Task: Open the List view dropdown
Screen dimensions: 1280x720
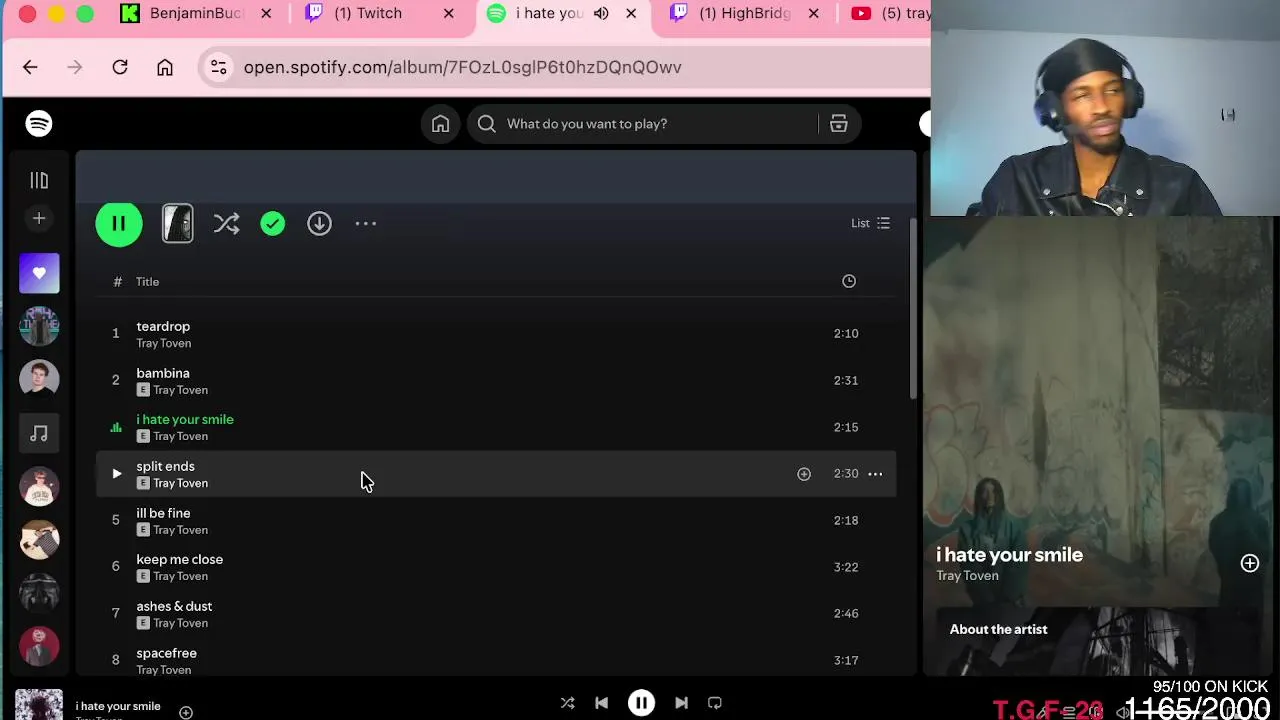Action: 870,223
